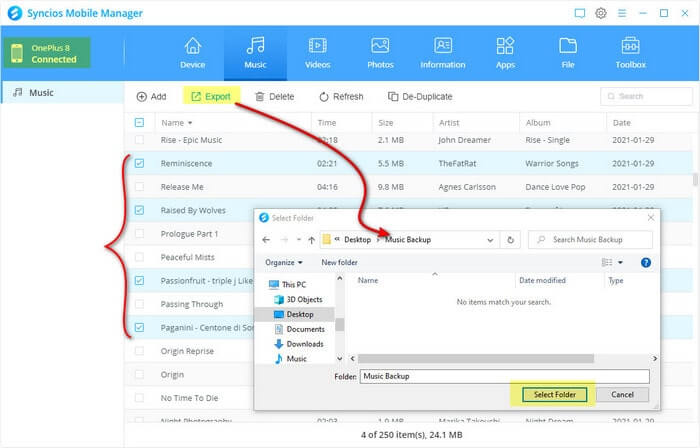Click the Syncios logo icon
The width and height of the screenshot is (700, 448).
tap(15, 13)
